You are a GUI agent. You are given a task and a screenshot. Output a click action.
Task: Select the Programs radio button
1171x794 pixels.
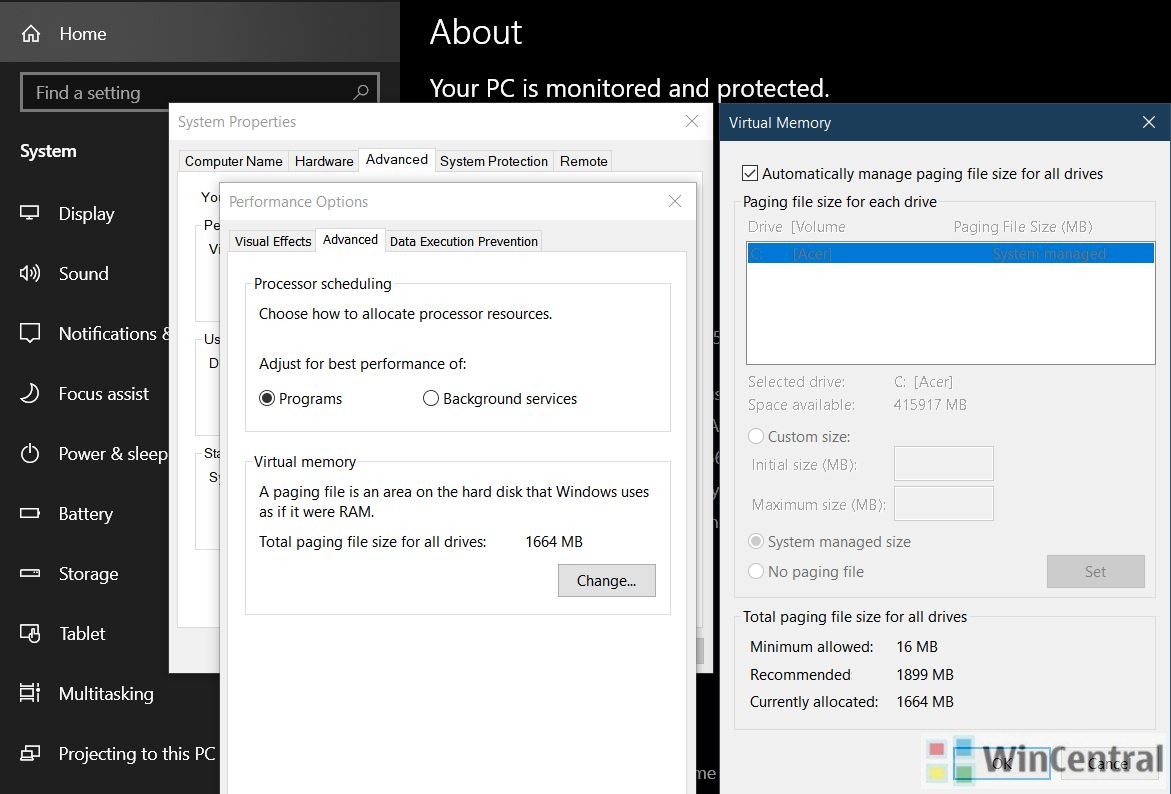click(x=267, y=399)
